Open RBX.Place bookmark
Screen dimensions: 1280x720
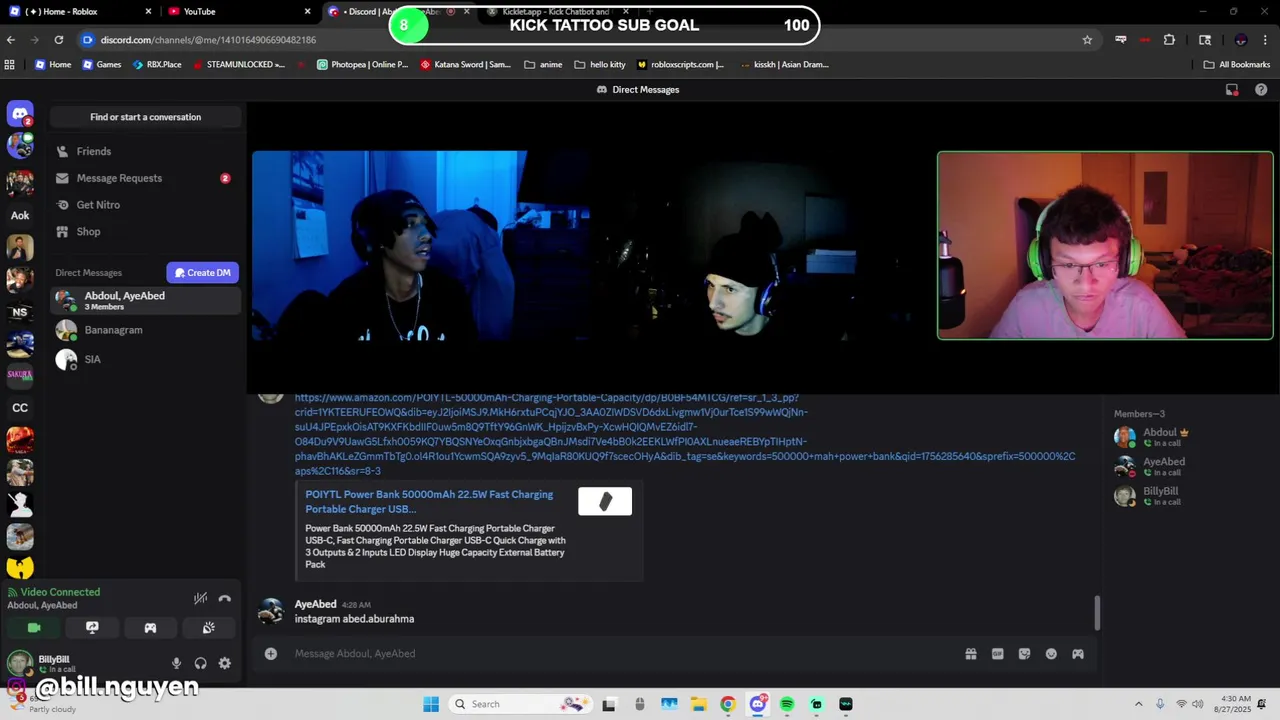pos(157,65)
